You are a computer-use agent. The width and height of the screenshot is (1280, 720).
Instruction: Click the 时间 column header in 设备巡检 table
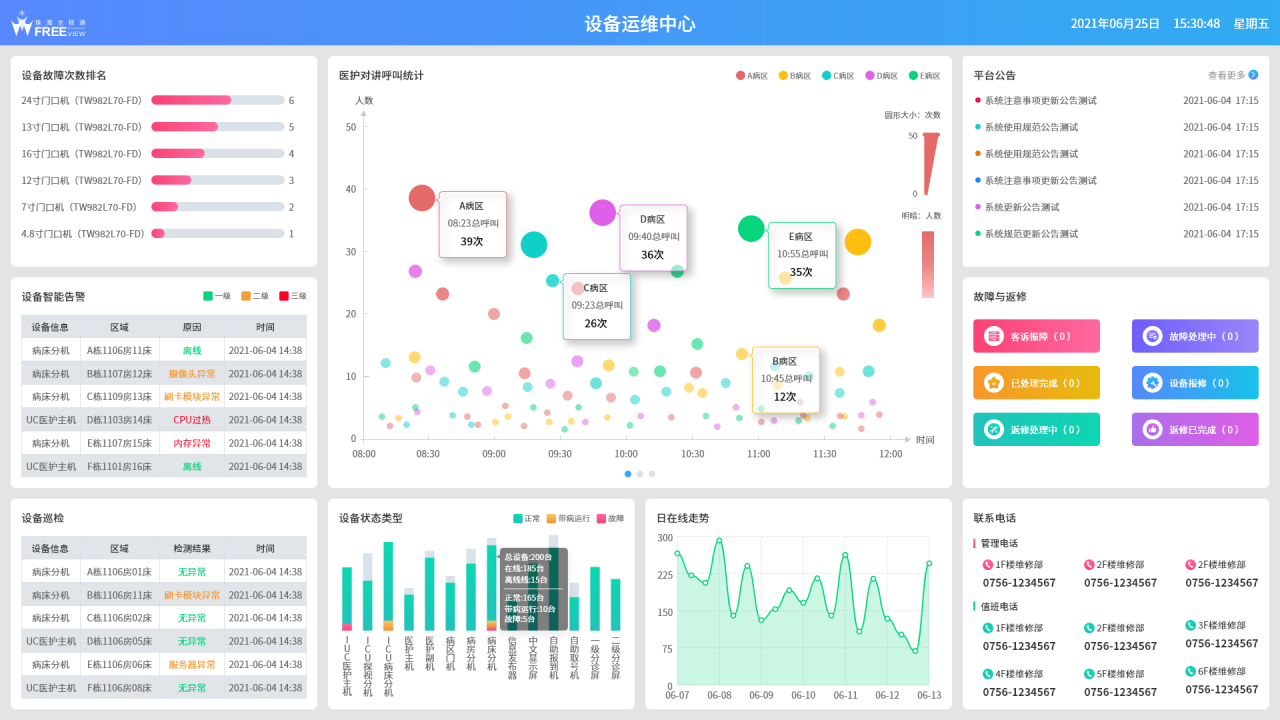tap(265, 548)
